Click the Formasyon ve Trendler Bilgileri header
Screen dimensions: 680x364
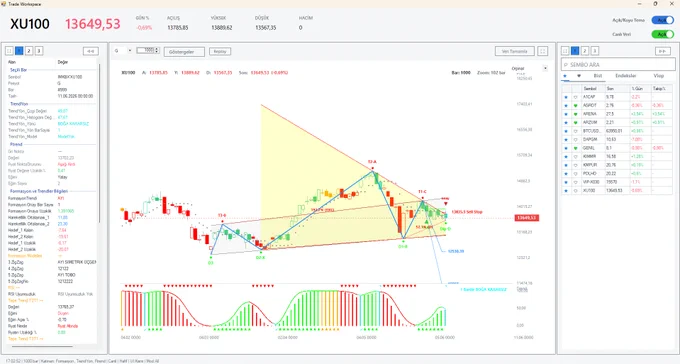pos(39,191)
